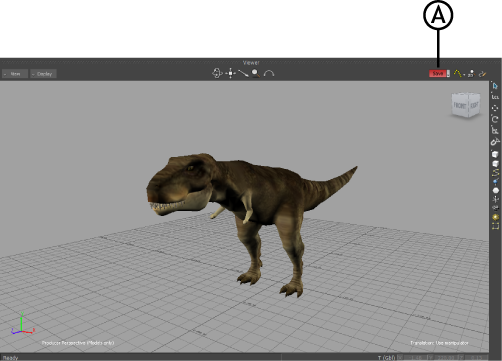Toggle the light bulb lighting icon
Image resolution: width=502 pixels, height=361 pixels.
click(495, 217)
